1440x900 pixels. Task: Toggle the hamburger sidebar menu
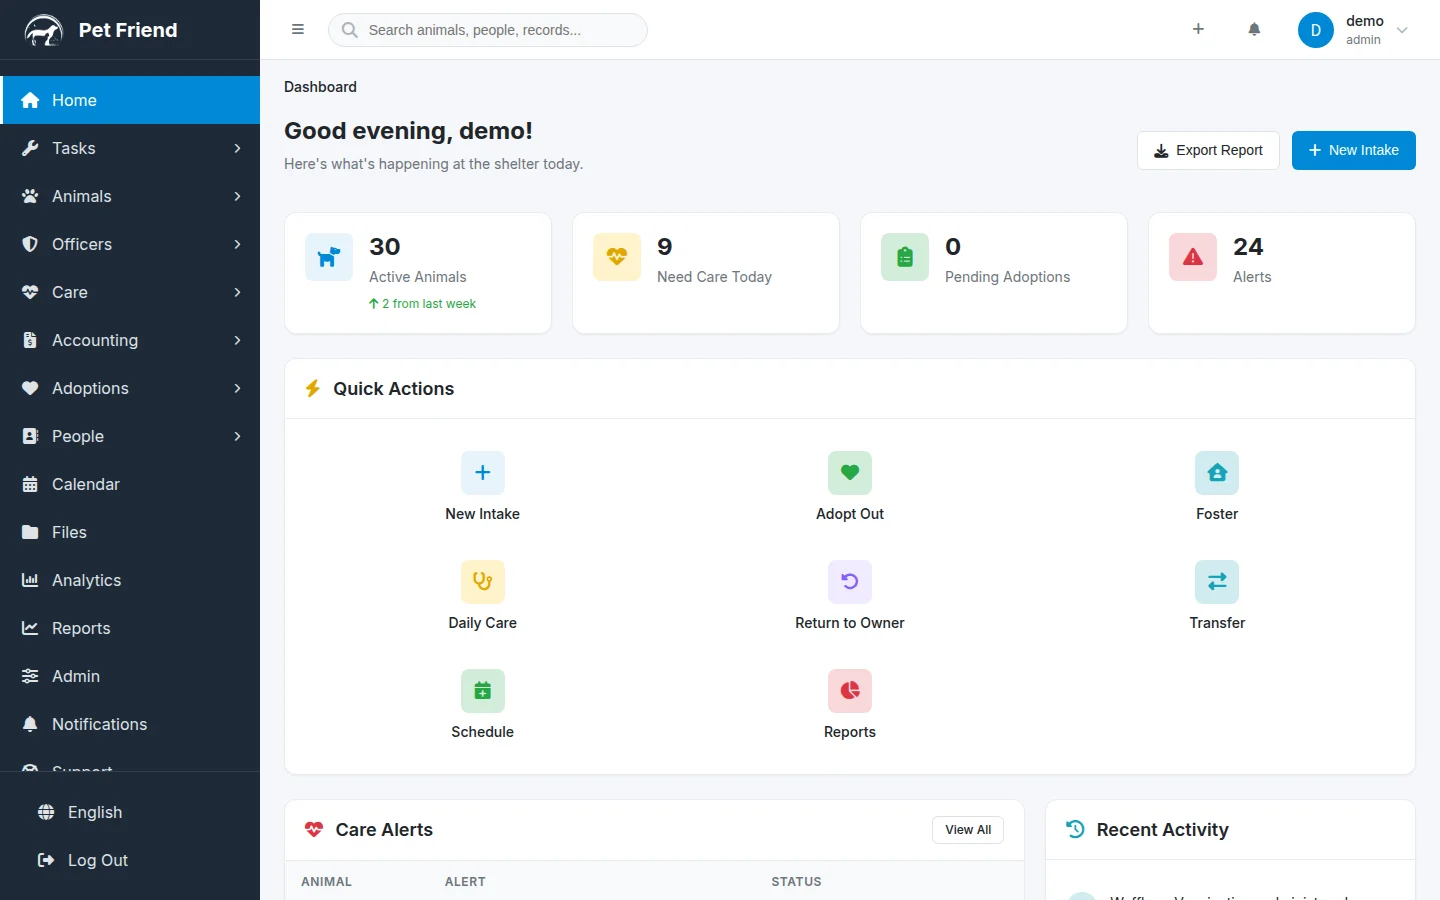(297, 29)
